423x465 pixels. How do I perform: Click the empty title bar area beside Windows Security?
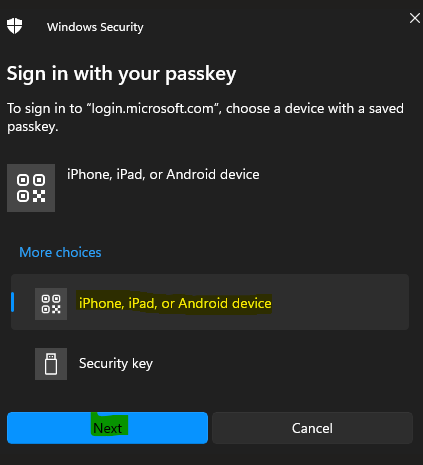273,26
